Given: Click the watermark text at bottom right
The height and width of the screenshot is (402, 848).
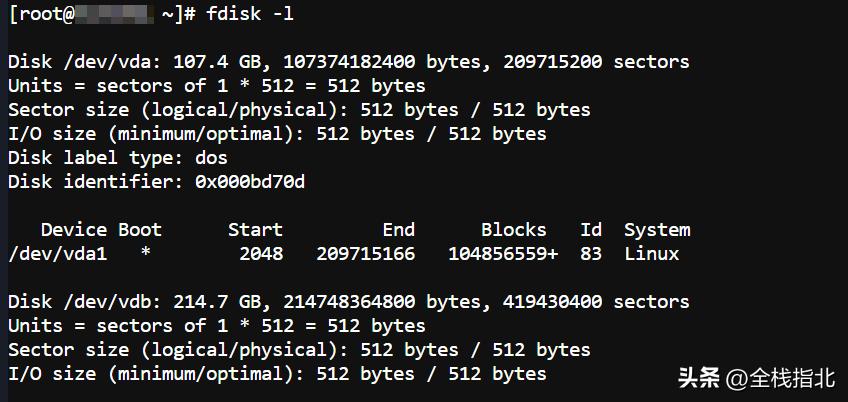Looking at the screenshot, I should [757, 379].
